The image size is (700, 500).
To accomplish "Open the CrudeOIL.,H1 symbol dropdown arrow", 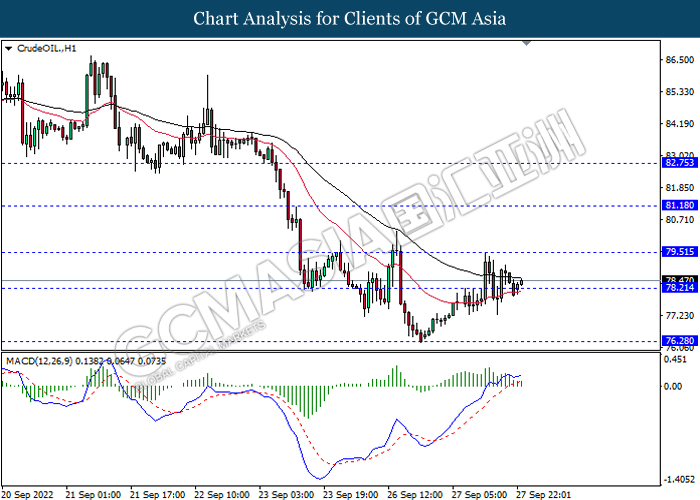I will click(x=8, y=48).
